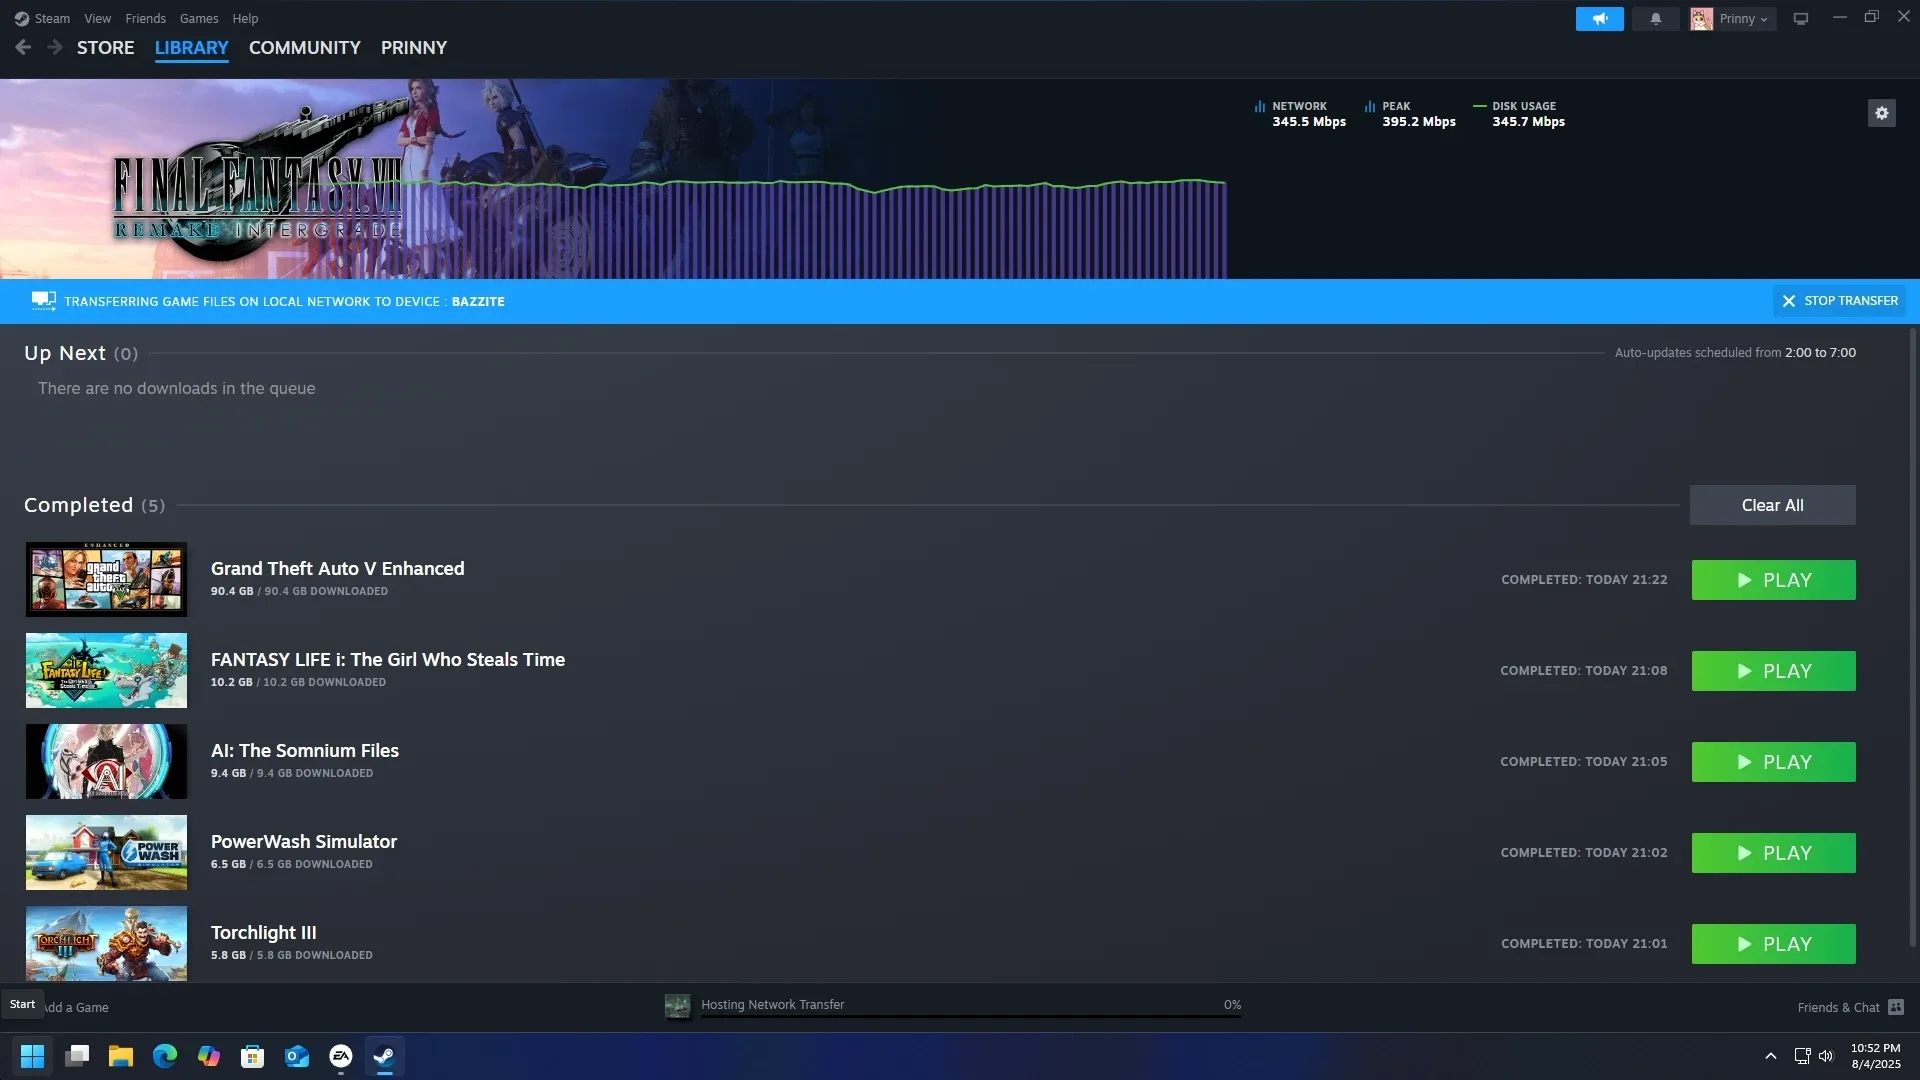Open EA app from the taskbar
Viewport: 1920px width, 1080px height.
point(341,1056)
